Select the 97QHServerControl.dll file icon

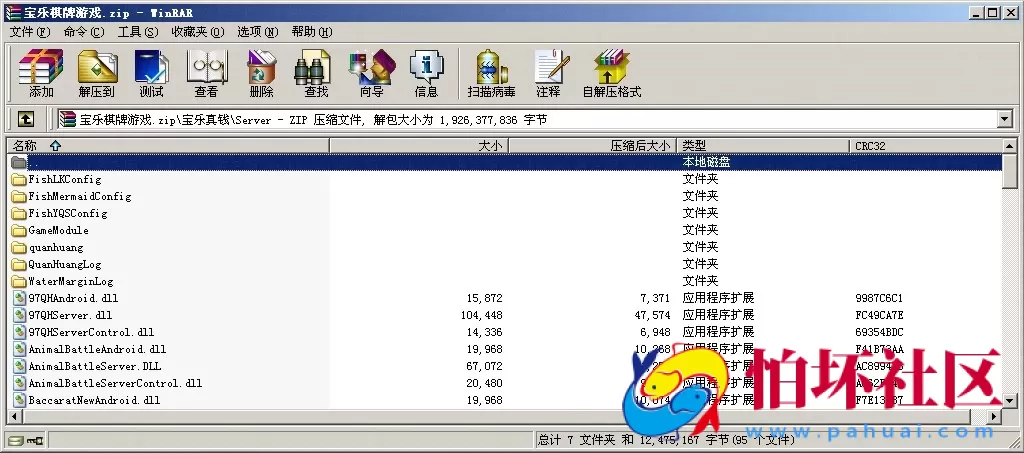[19, 332]
